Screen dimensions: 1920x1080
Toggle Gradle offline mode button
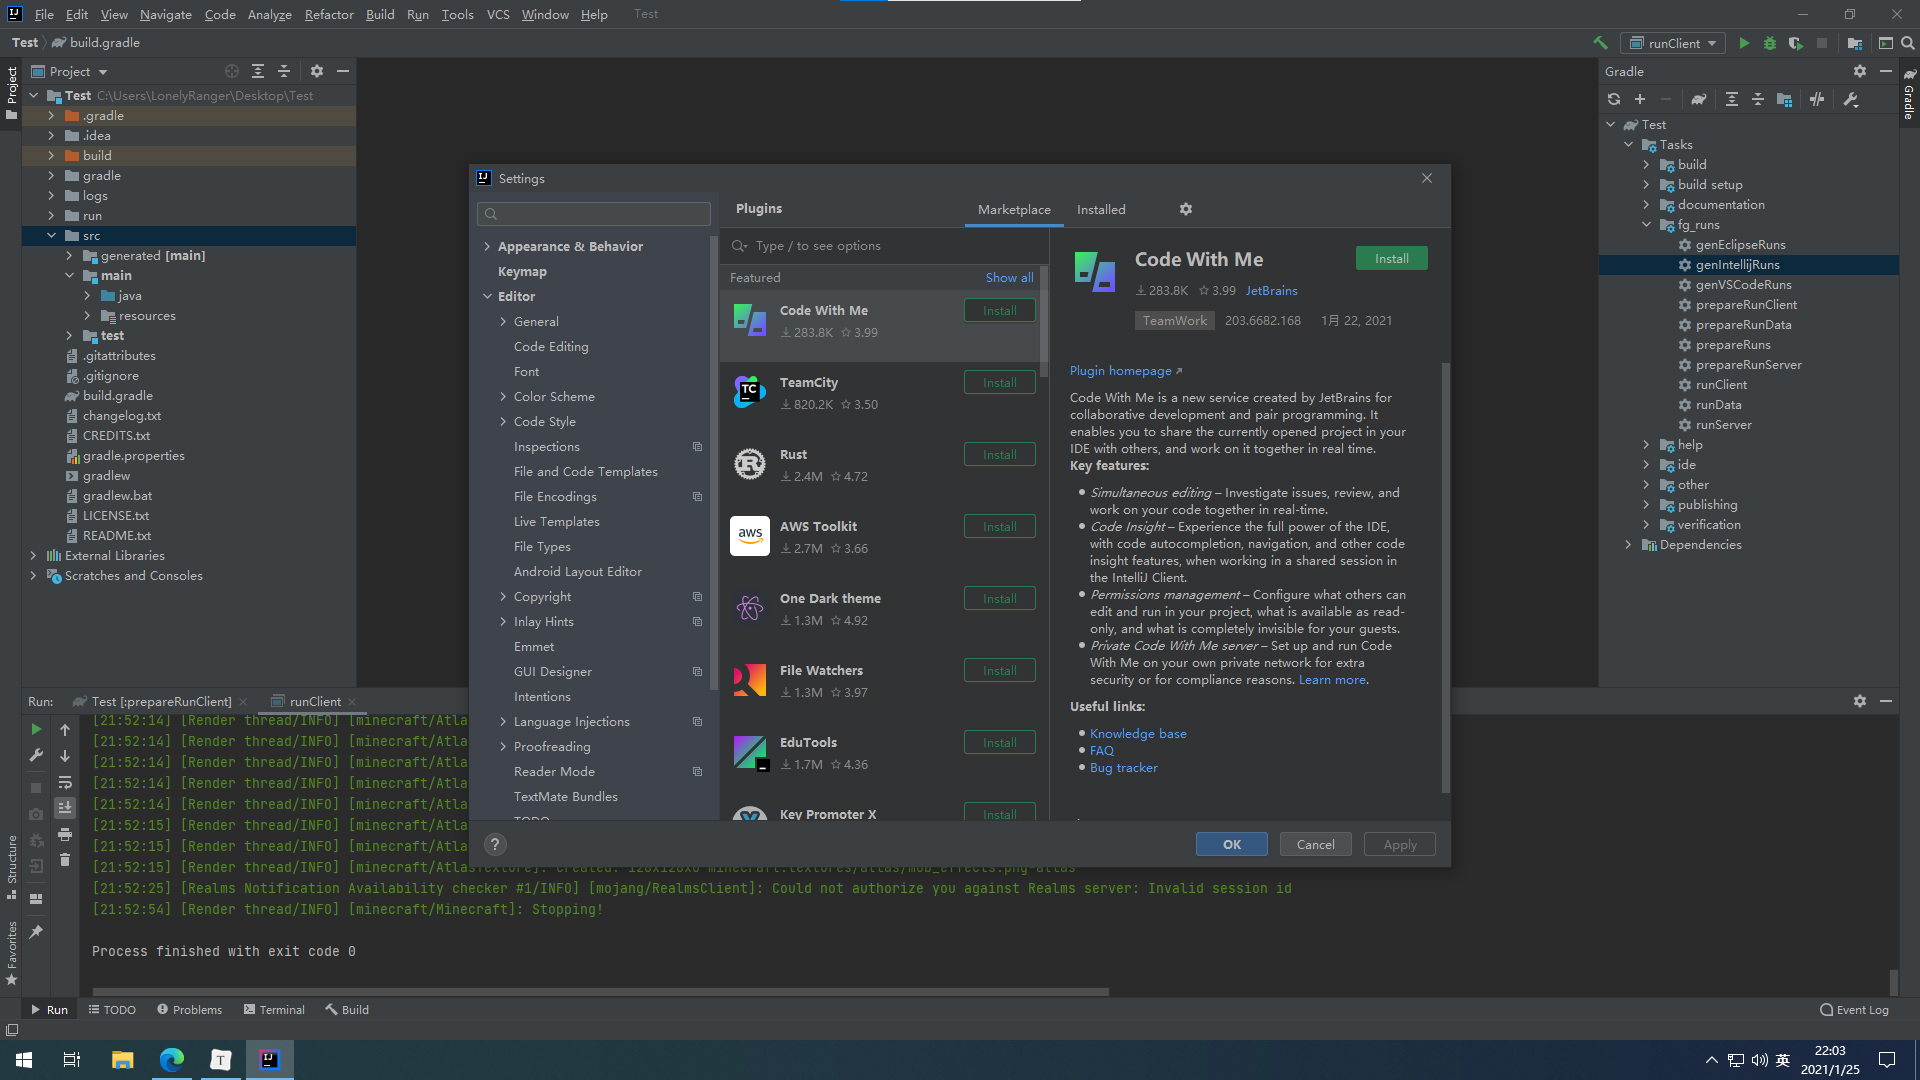1817,99
